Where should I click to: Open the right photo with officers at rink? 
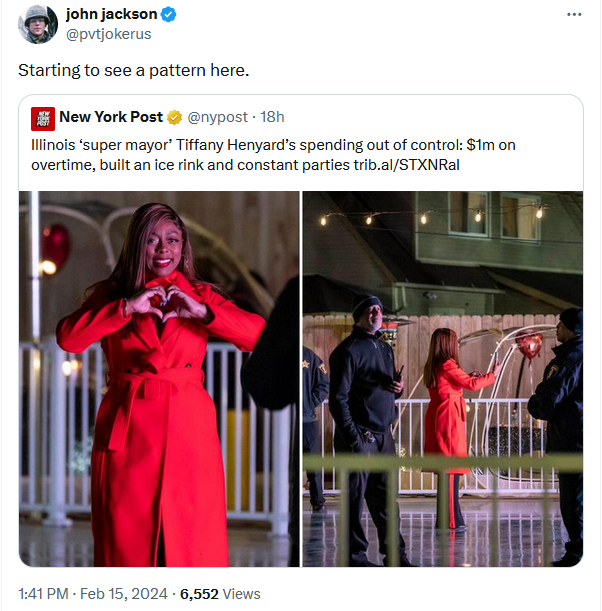(443, 379)
